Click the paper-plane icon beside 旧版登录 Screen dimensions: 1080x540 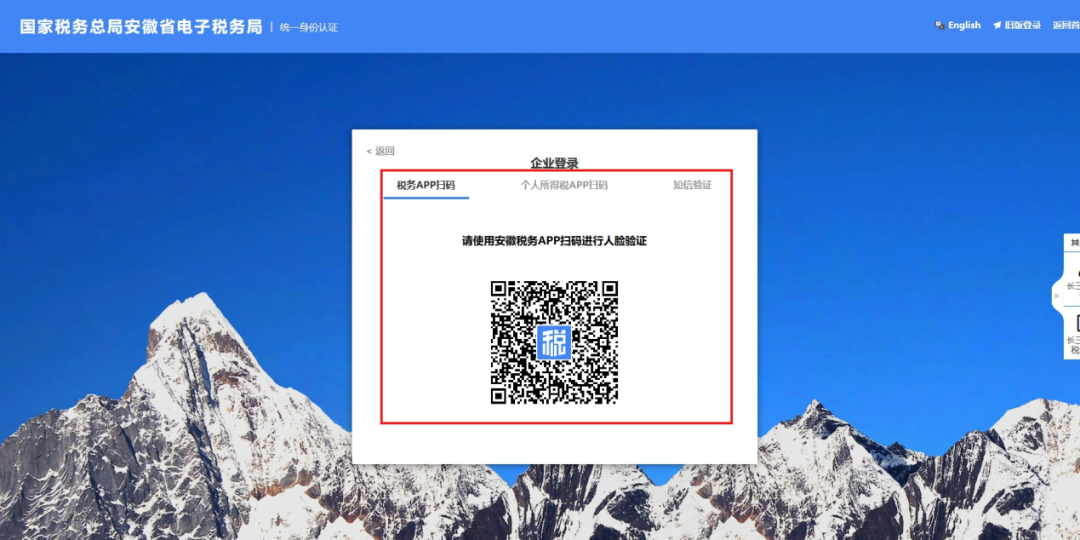997,25
